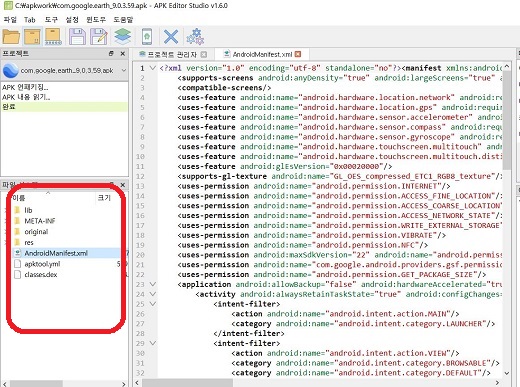The image size is (520, 387).
Task: Click the Open APK folder icon
Action: click(x=11, y=36)
